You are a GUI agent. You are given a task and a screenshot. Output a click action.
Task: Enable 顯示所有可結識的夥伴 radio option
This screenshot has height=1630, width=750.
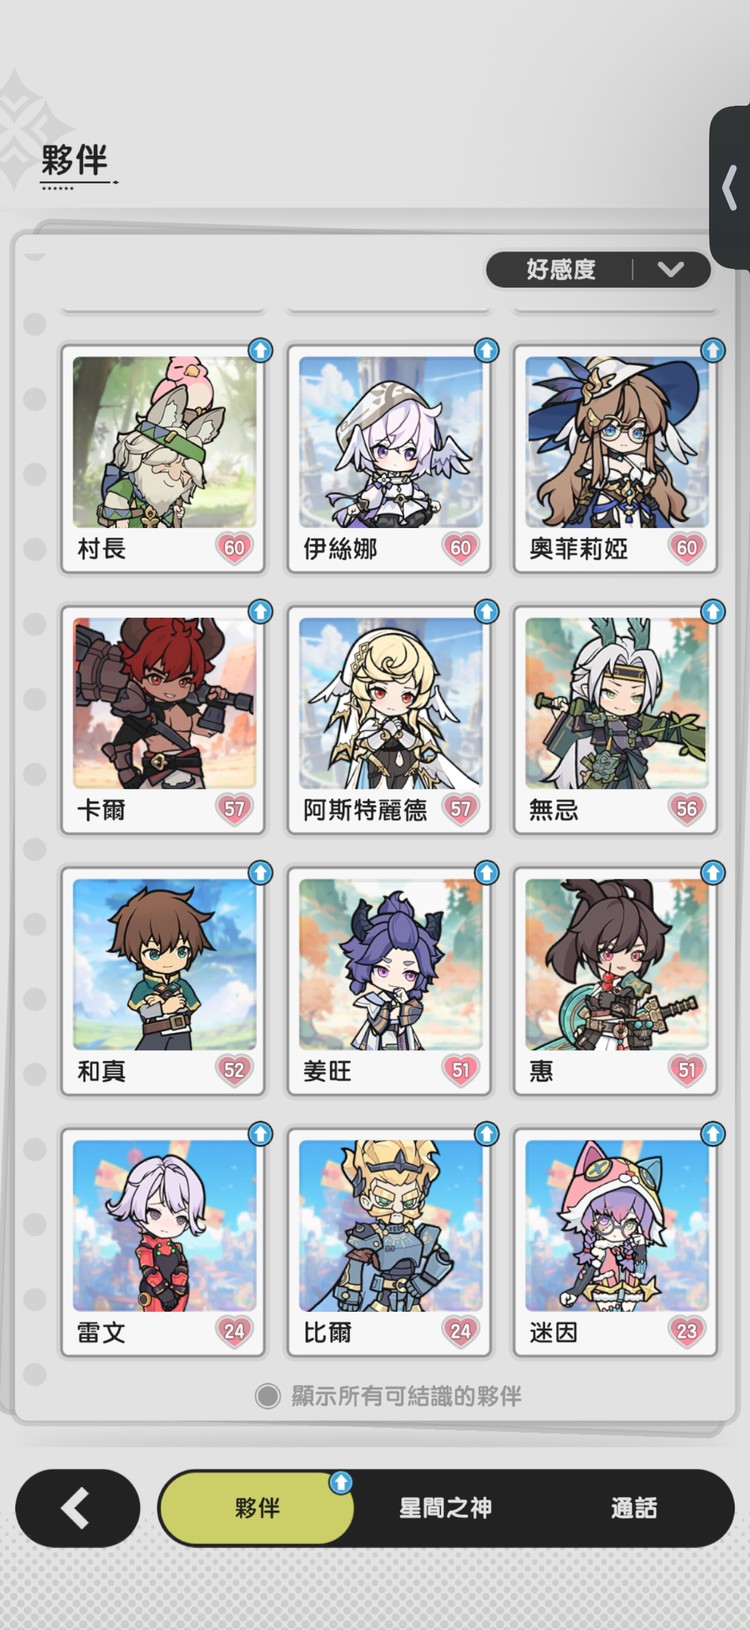(x=267, y=1396)
